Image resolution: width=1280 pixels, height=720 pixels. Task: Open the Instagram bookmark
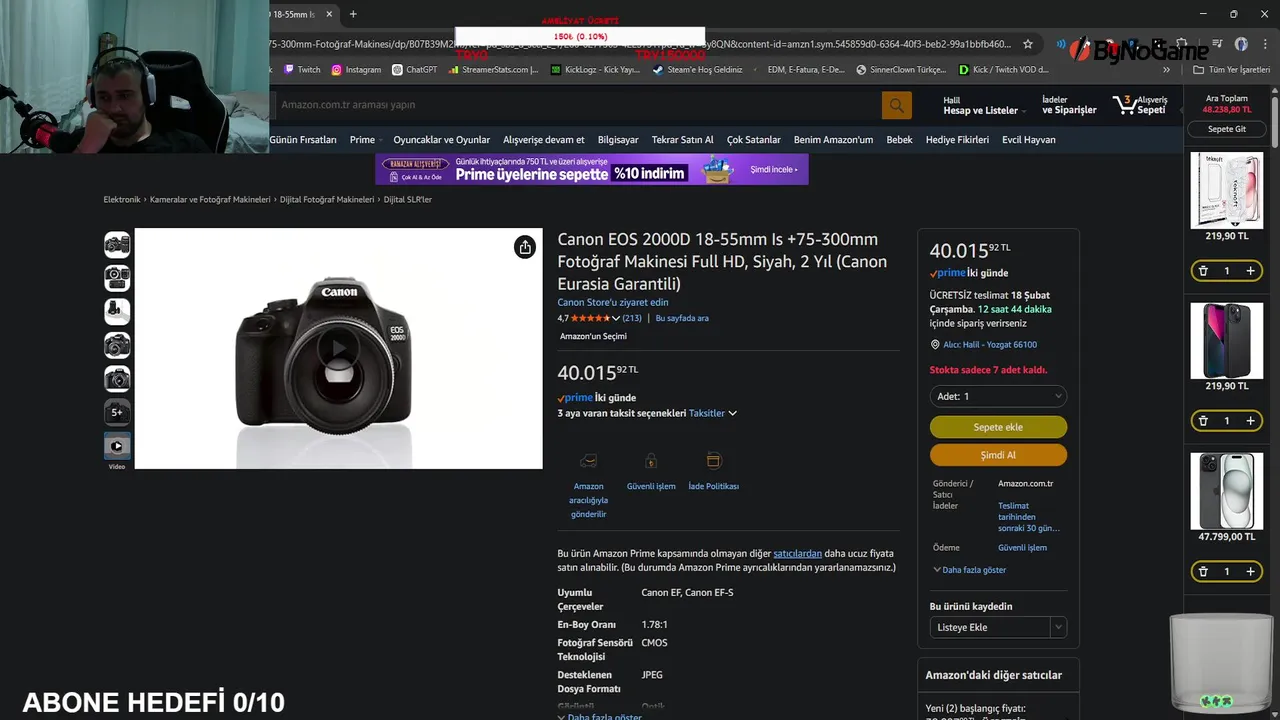(x=356, y=70)
